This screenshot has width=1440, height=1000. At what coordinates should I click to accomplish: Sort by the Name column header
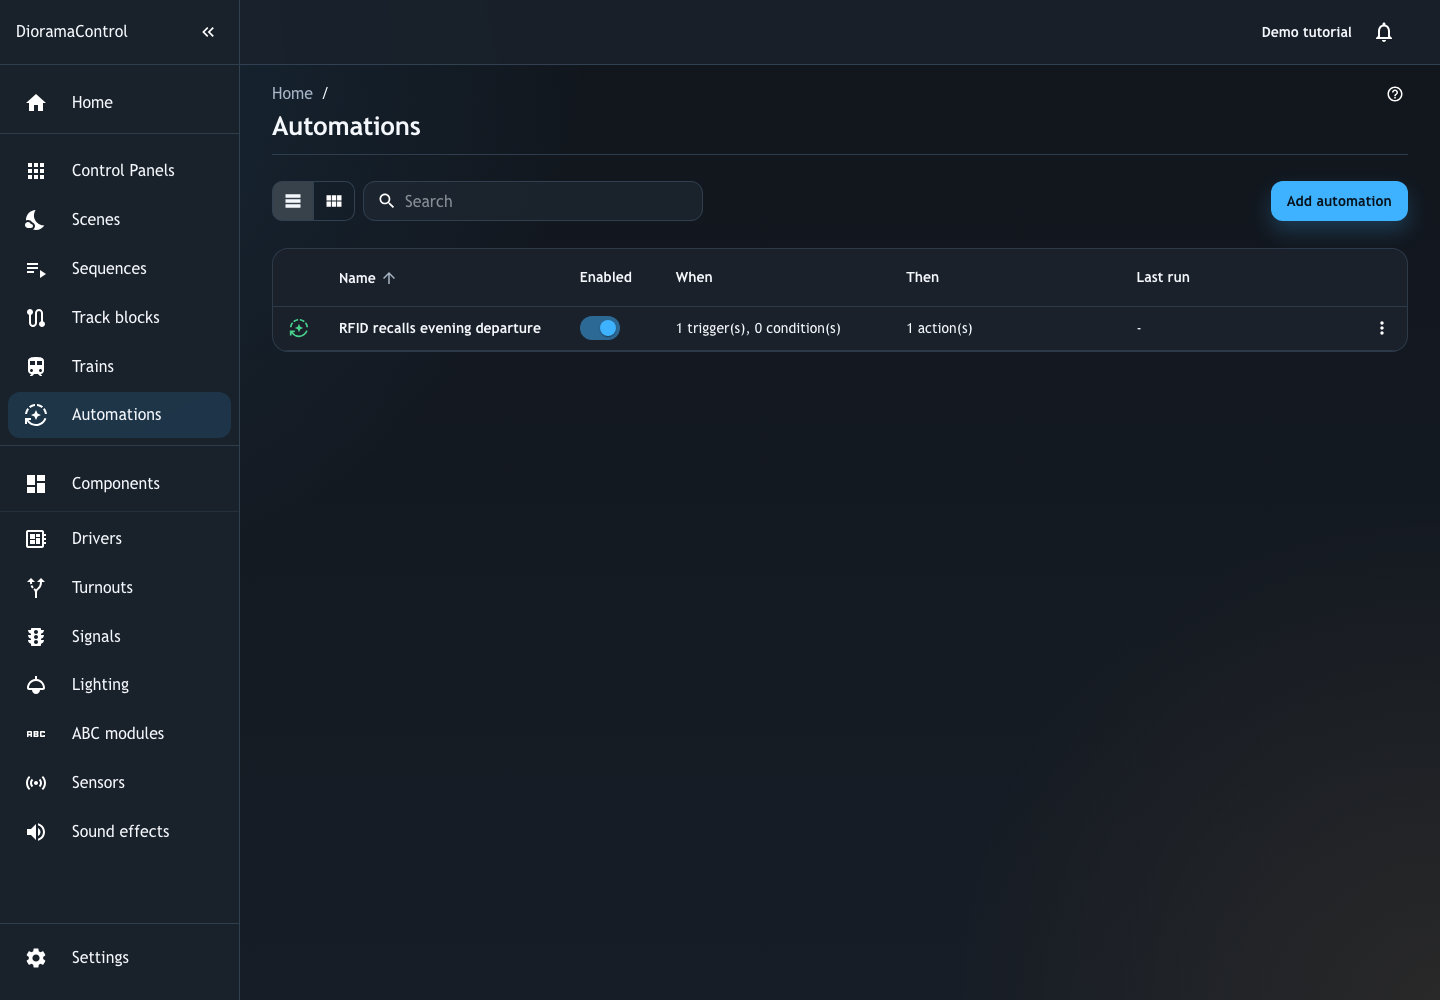click(x=357, y=278)
